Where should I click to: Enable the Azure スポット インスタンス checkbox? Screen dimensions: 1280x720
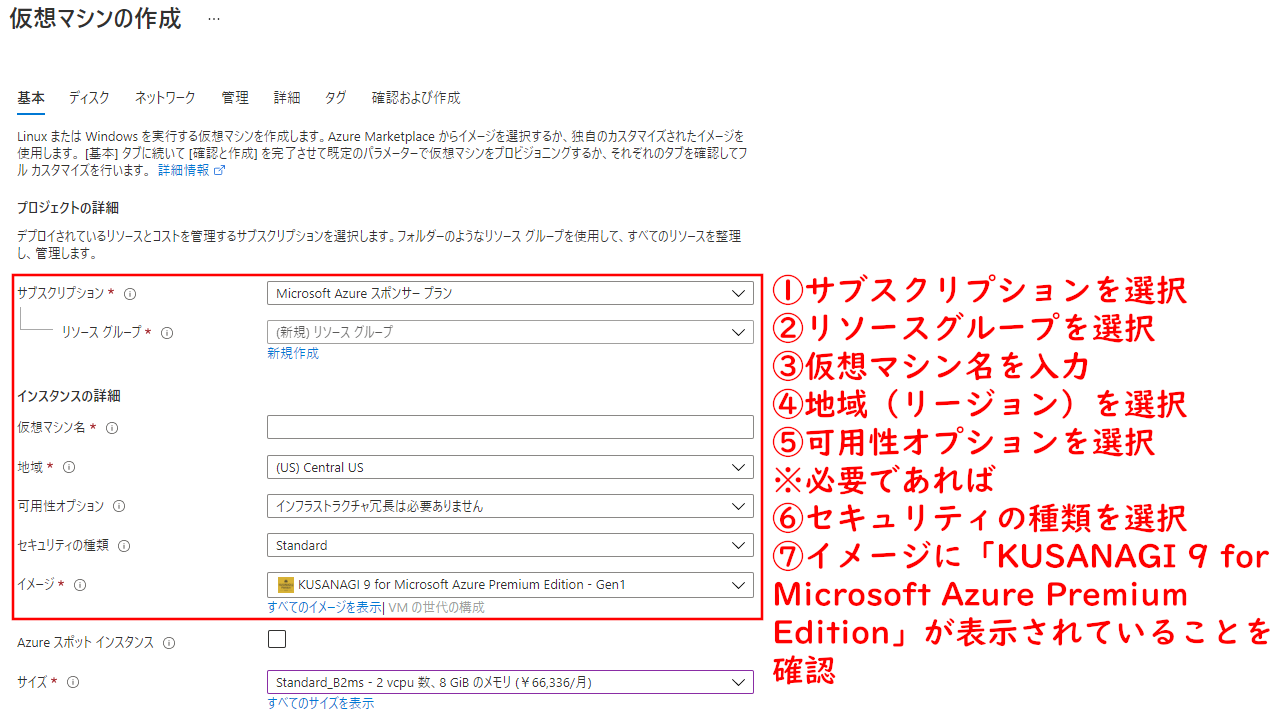277,639
